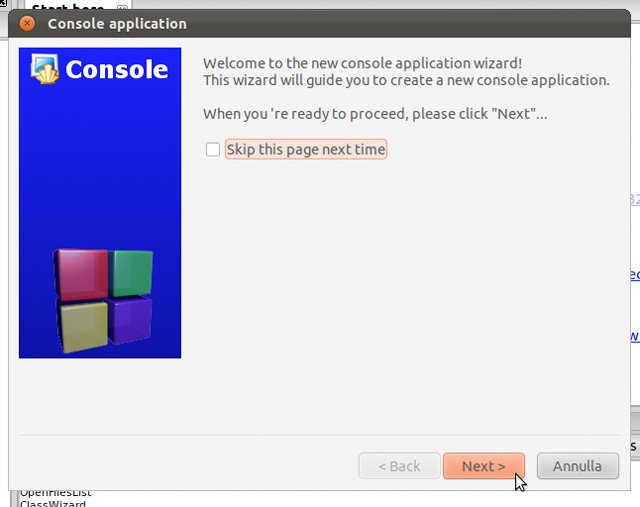640x507 pixels.
Task: Click the "When you're ready to proceed" line
Action: point(375,113)
